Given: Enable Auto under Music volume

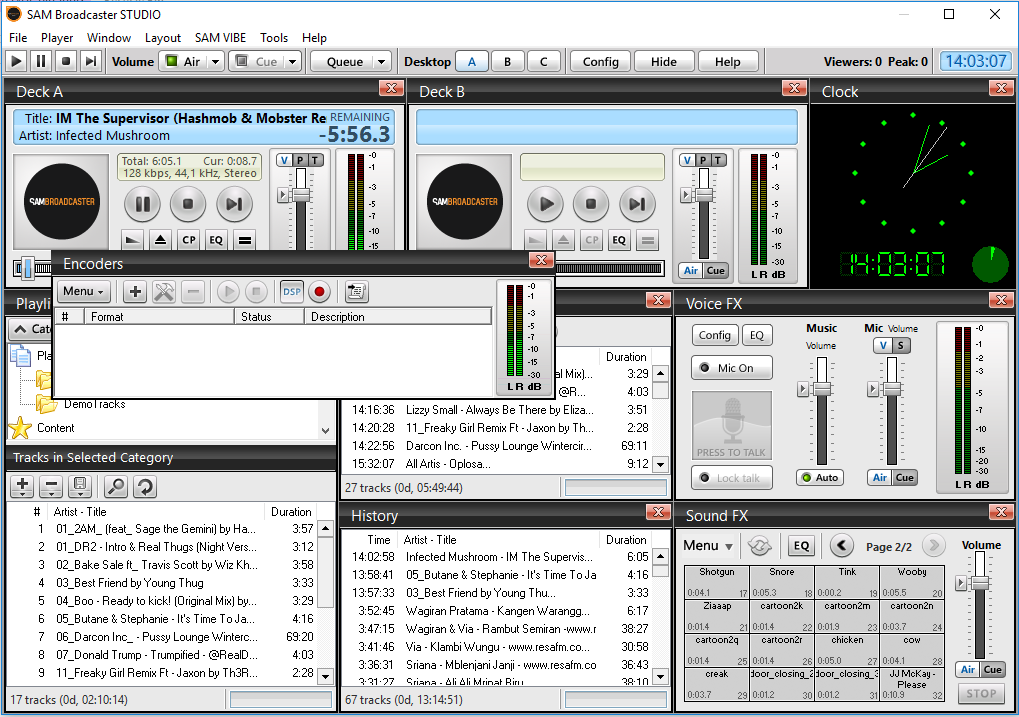Looking at the screenshot, I should (x=819, y=478).
